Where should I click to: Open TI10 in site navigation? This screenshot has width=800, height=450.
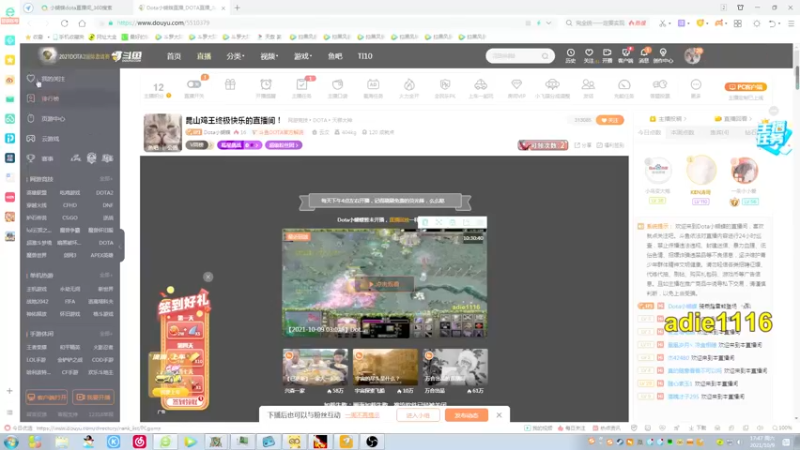click(365, 56)
